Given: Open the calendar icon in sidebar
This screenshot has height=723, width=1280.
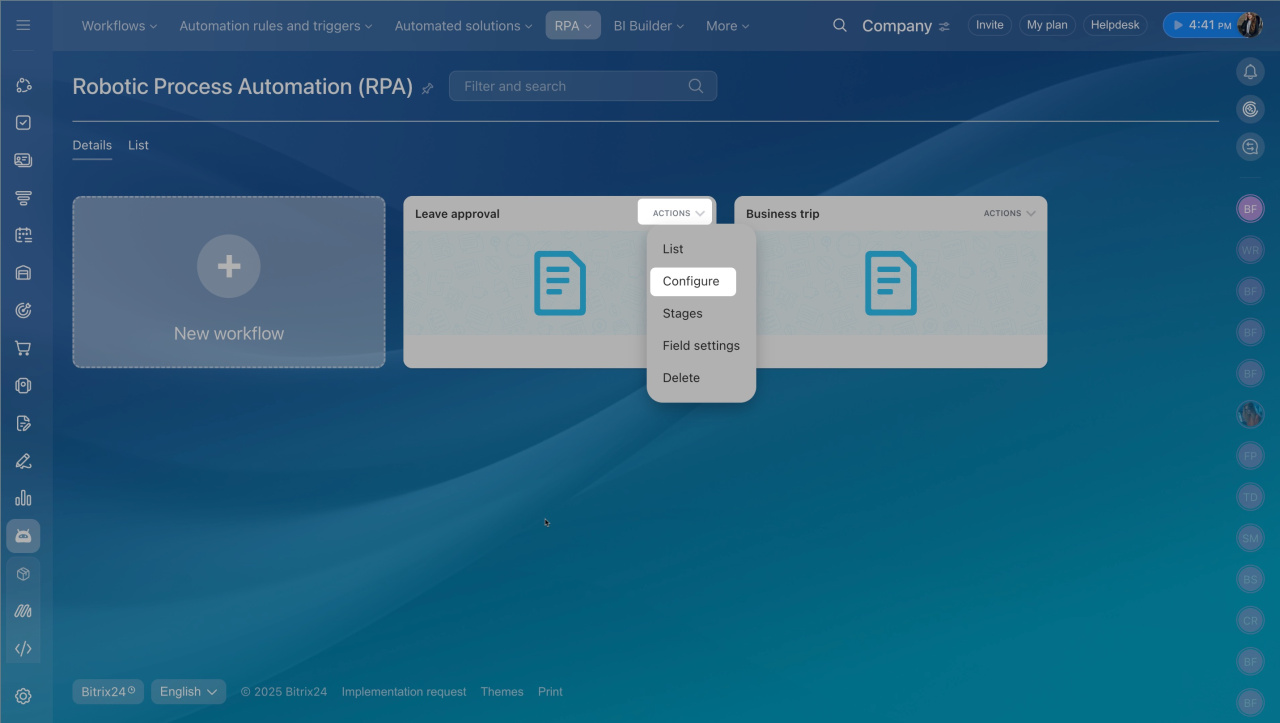Looking at the screenshot, I should pyautogui.click(x=23, y=235).
